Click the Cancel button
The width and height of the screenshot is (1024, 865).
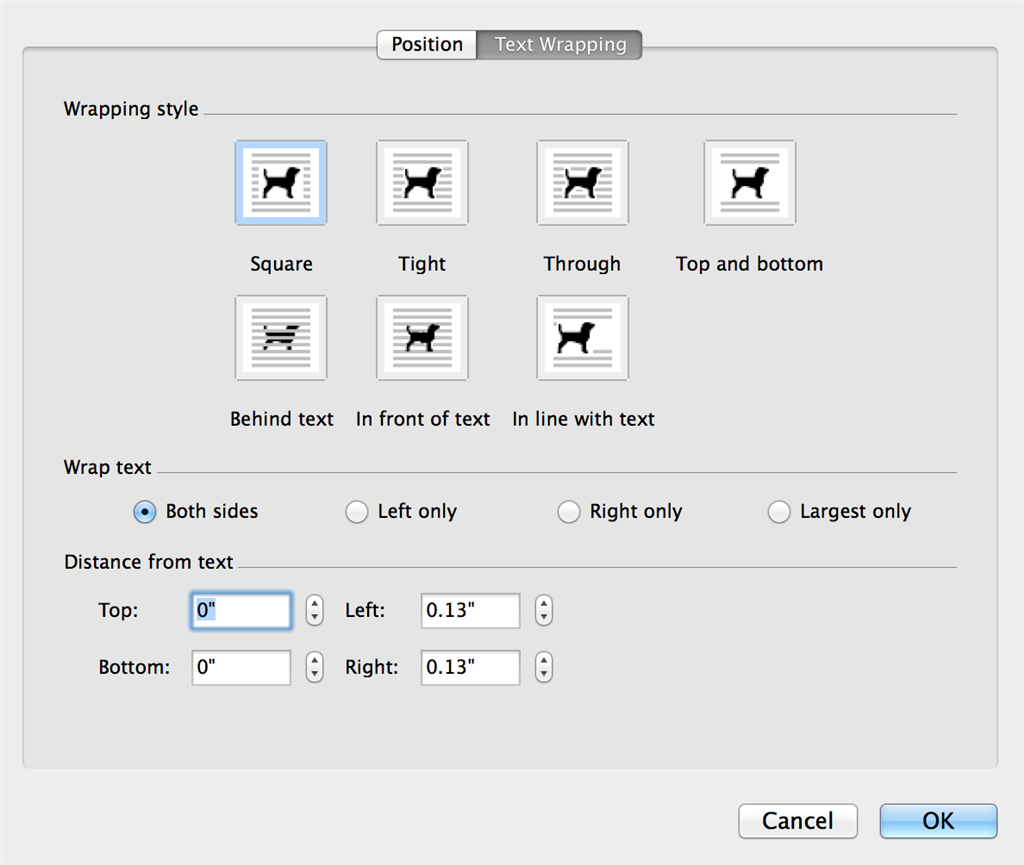[x=797, y=821]
